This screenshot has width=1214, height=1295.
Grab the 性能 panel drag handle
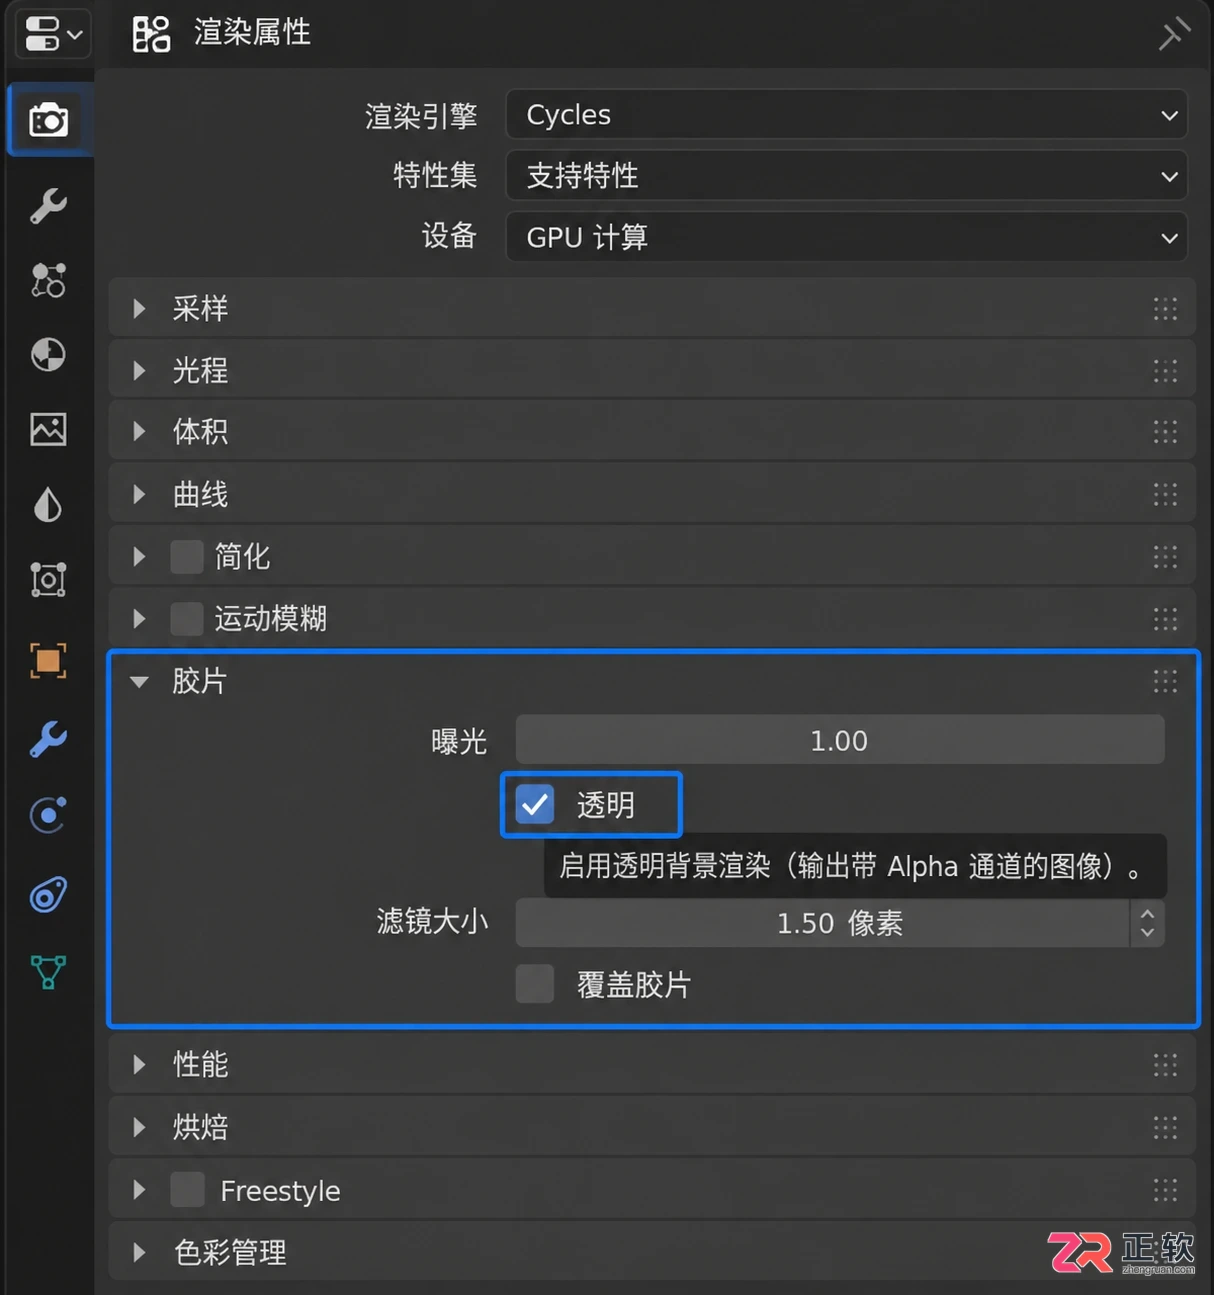(1165, 1064)
